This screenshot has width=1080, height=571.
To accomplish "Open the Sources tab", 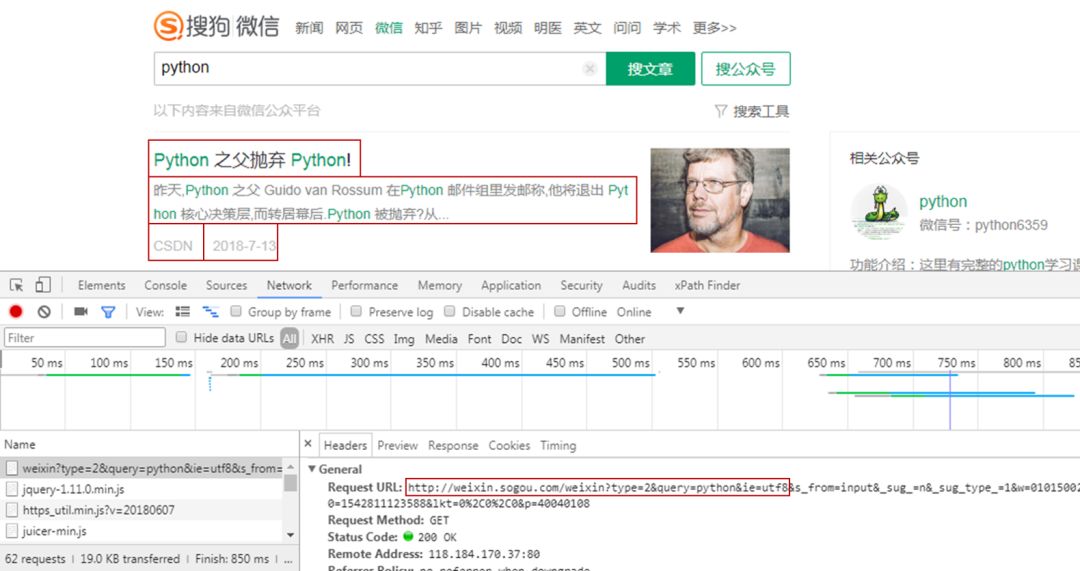I will [226, 285].
